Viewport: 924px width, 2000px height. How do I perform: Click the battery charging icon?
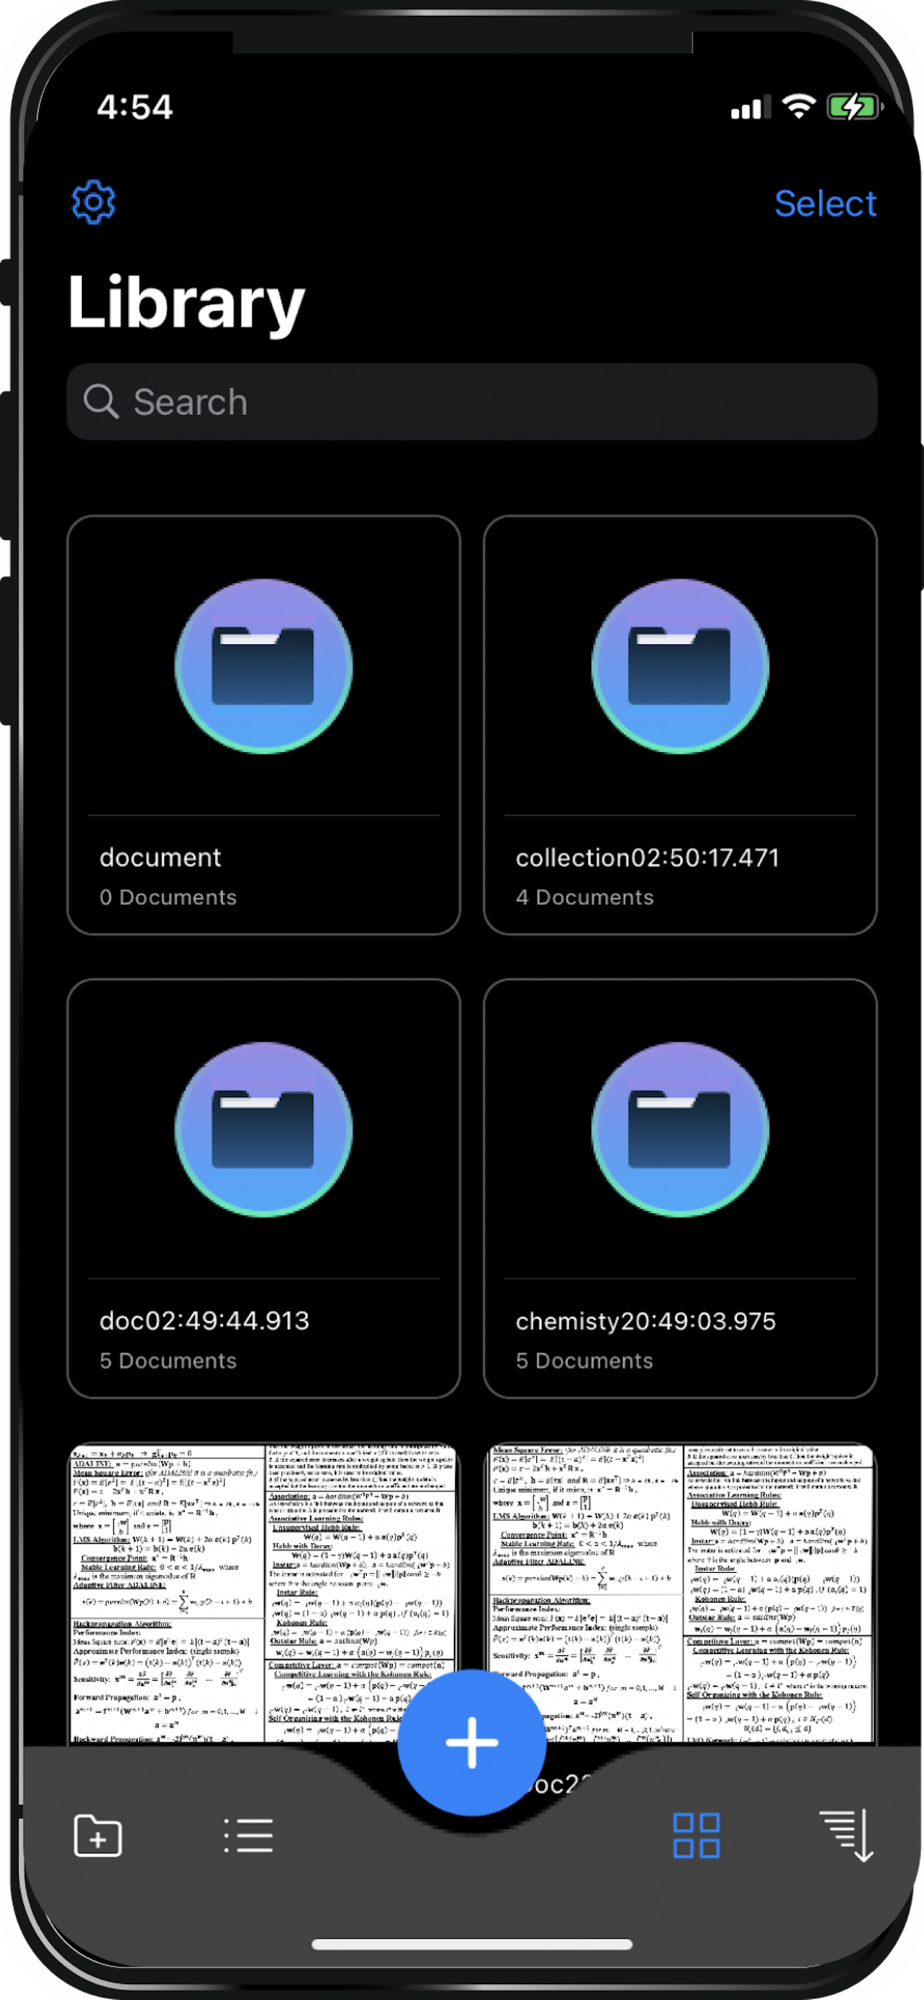(x=853, y=106)
